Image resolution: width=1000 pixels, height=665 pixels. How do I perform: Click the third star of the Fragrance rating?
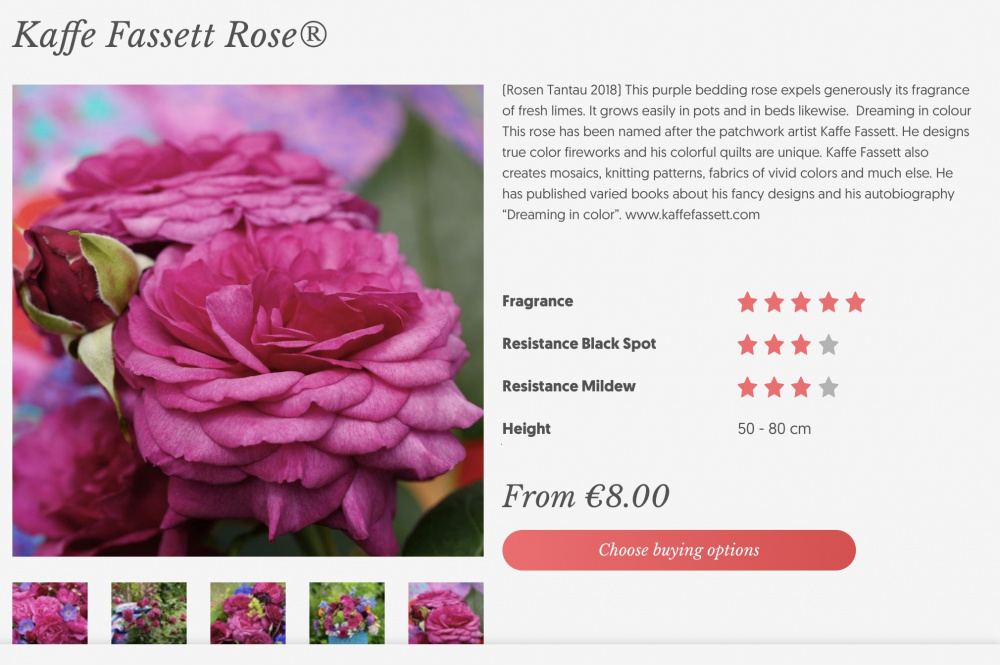tap(801, 302)
